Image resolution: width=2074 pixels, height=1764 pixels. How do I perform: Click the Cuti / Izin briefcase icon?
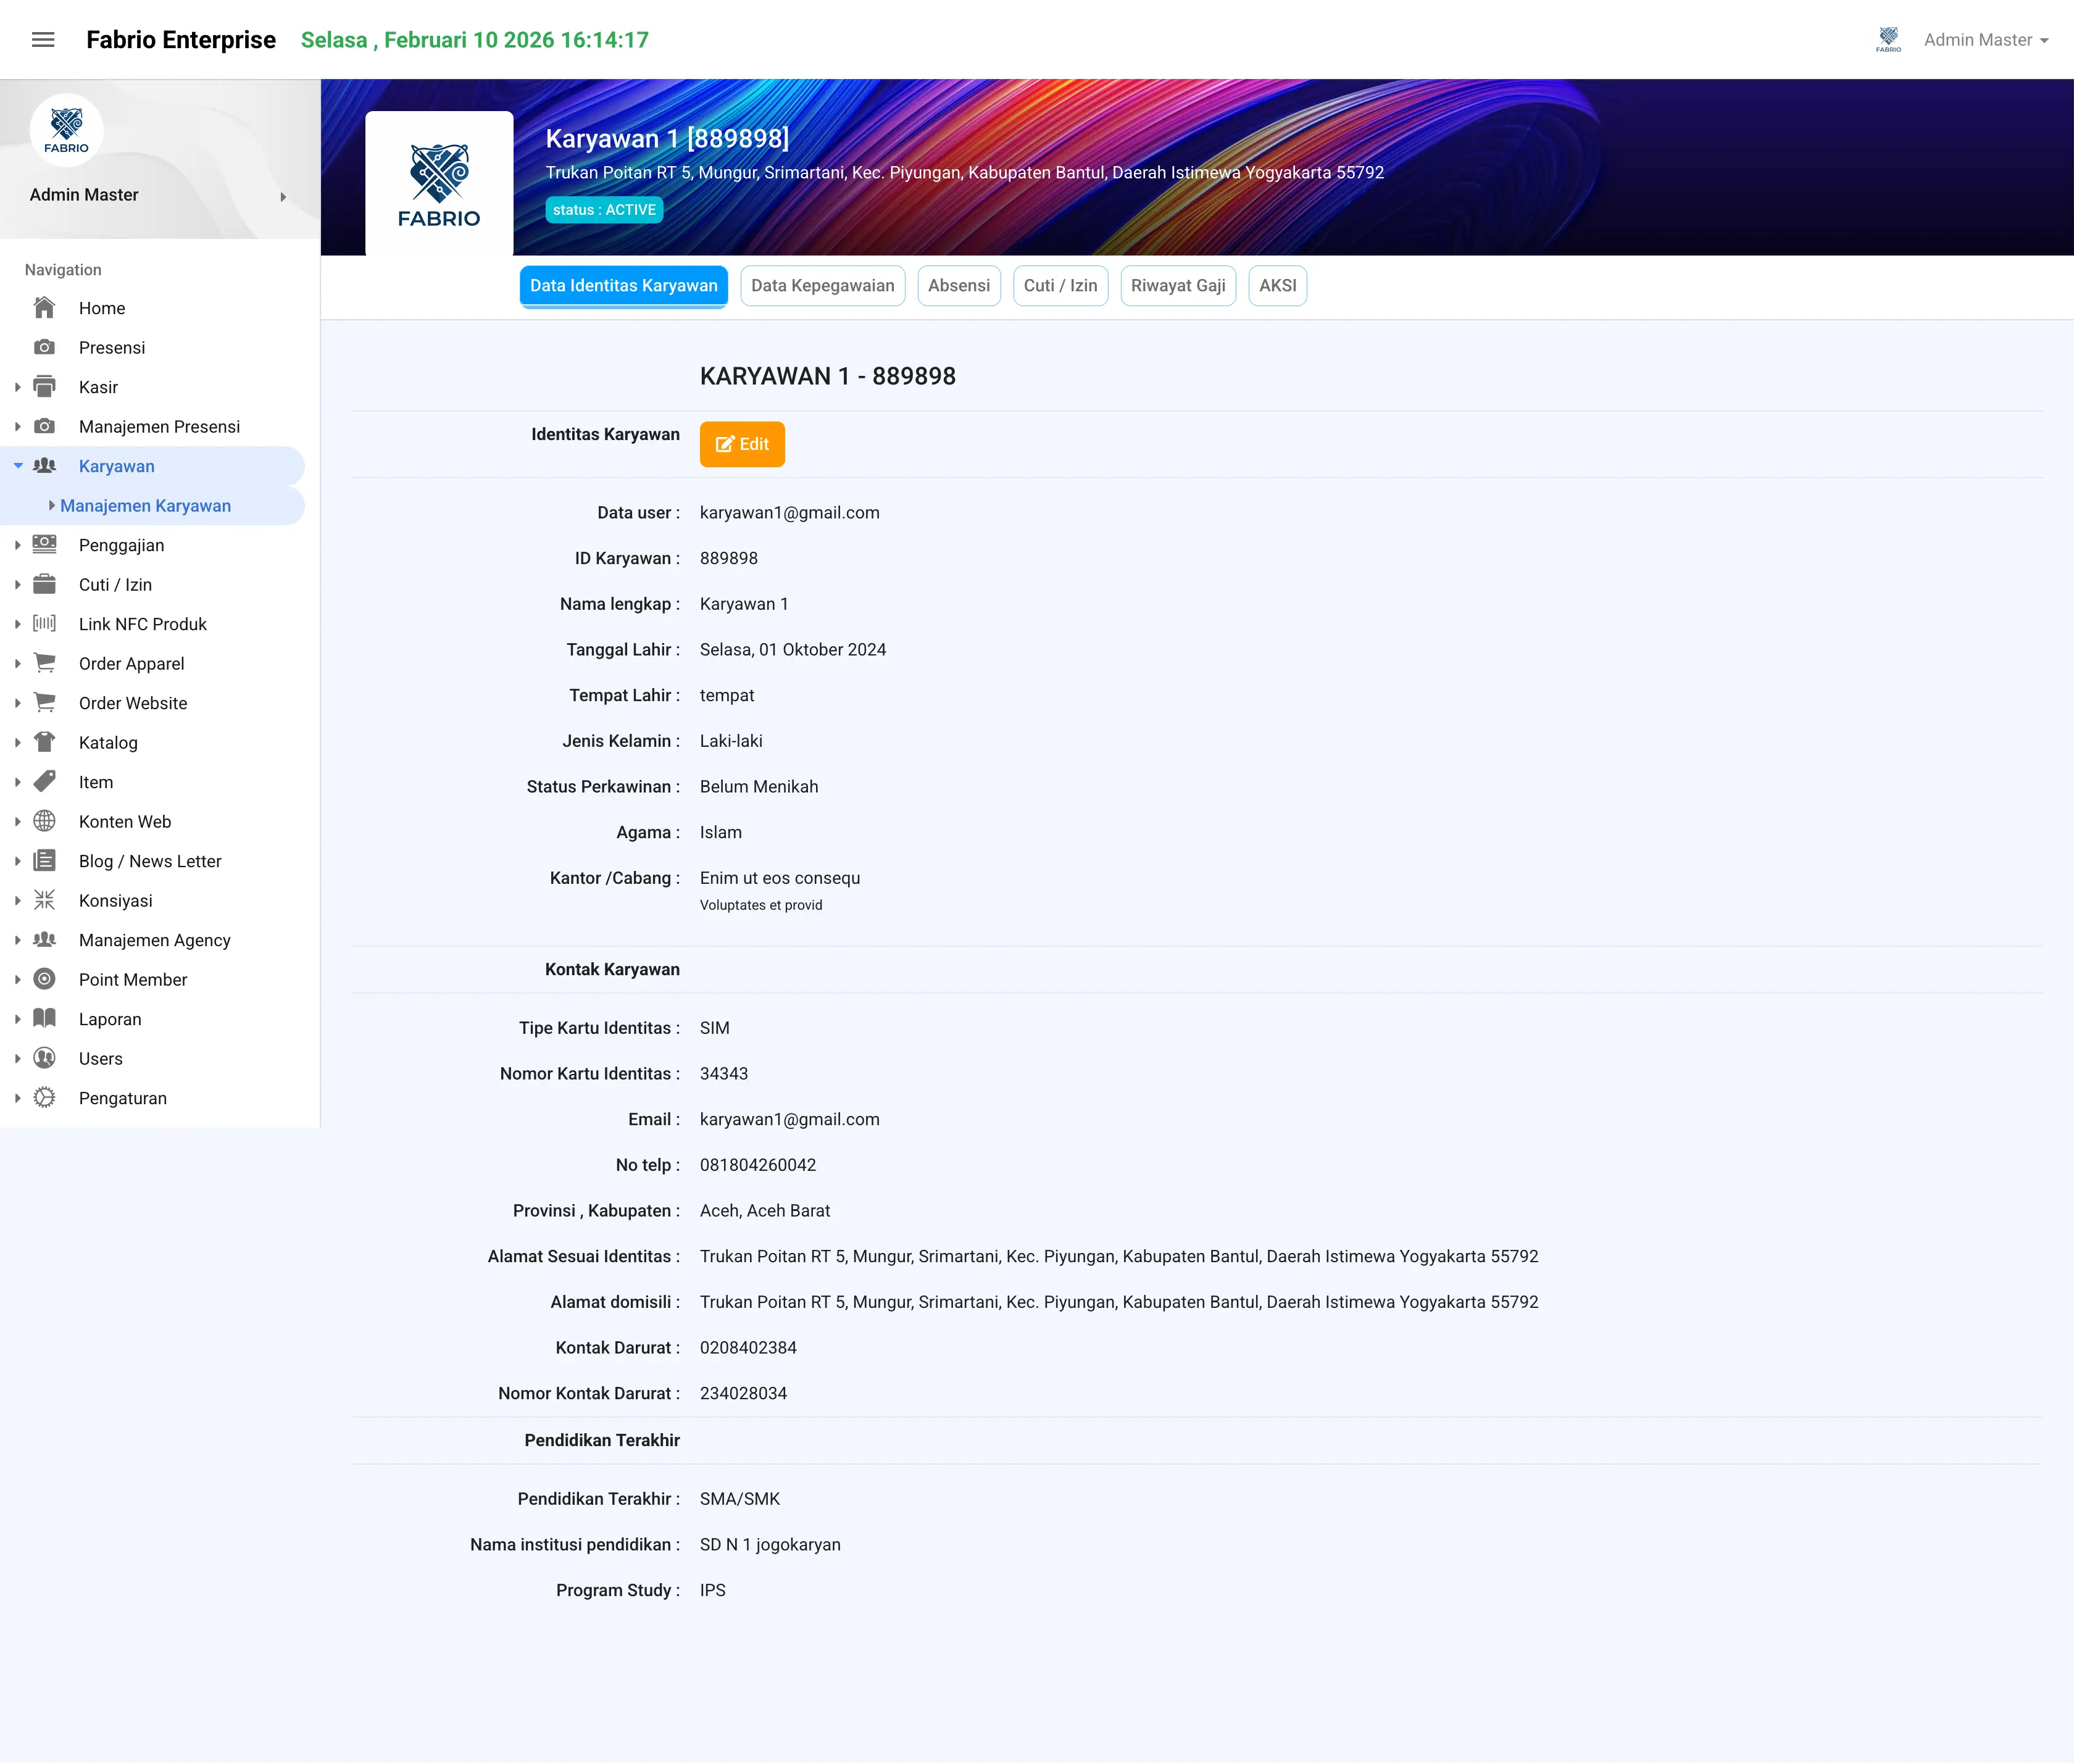pyautogui.click(x=44, y=584)
